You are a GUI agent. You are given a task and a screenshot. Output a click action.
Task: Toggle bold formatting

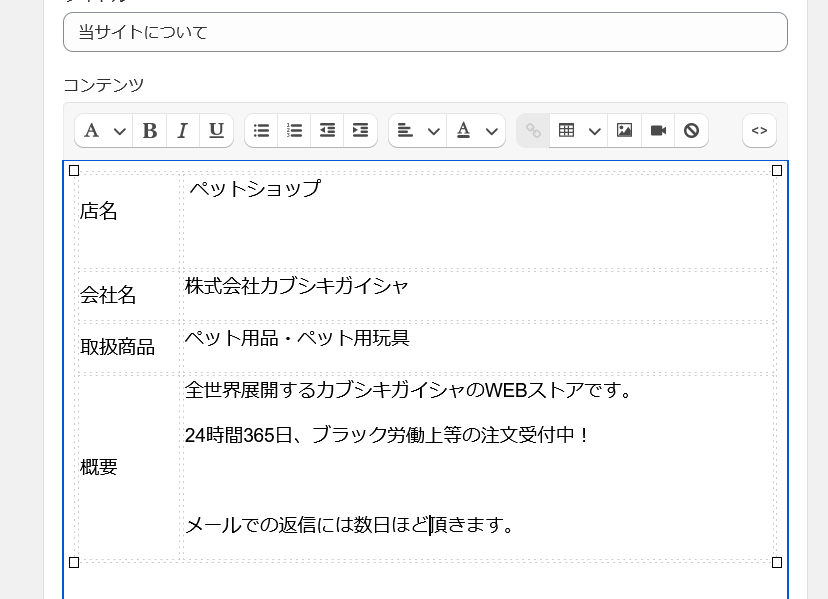pyautogui.click(x=150, y=131)
